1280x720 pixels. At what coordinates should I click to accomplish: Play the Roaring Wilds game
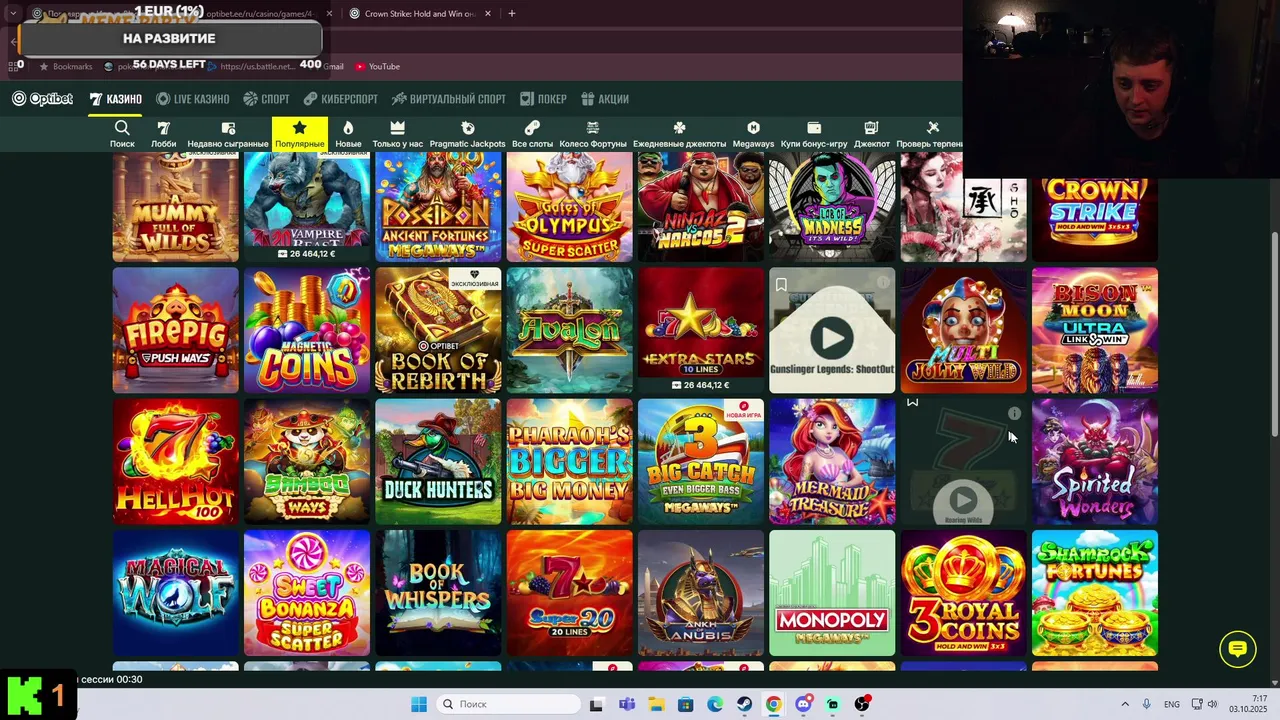point(963,499)
